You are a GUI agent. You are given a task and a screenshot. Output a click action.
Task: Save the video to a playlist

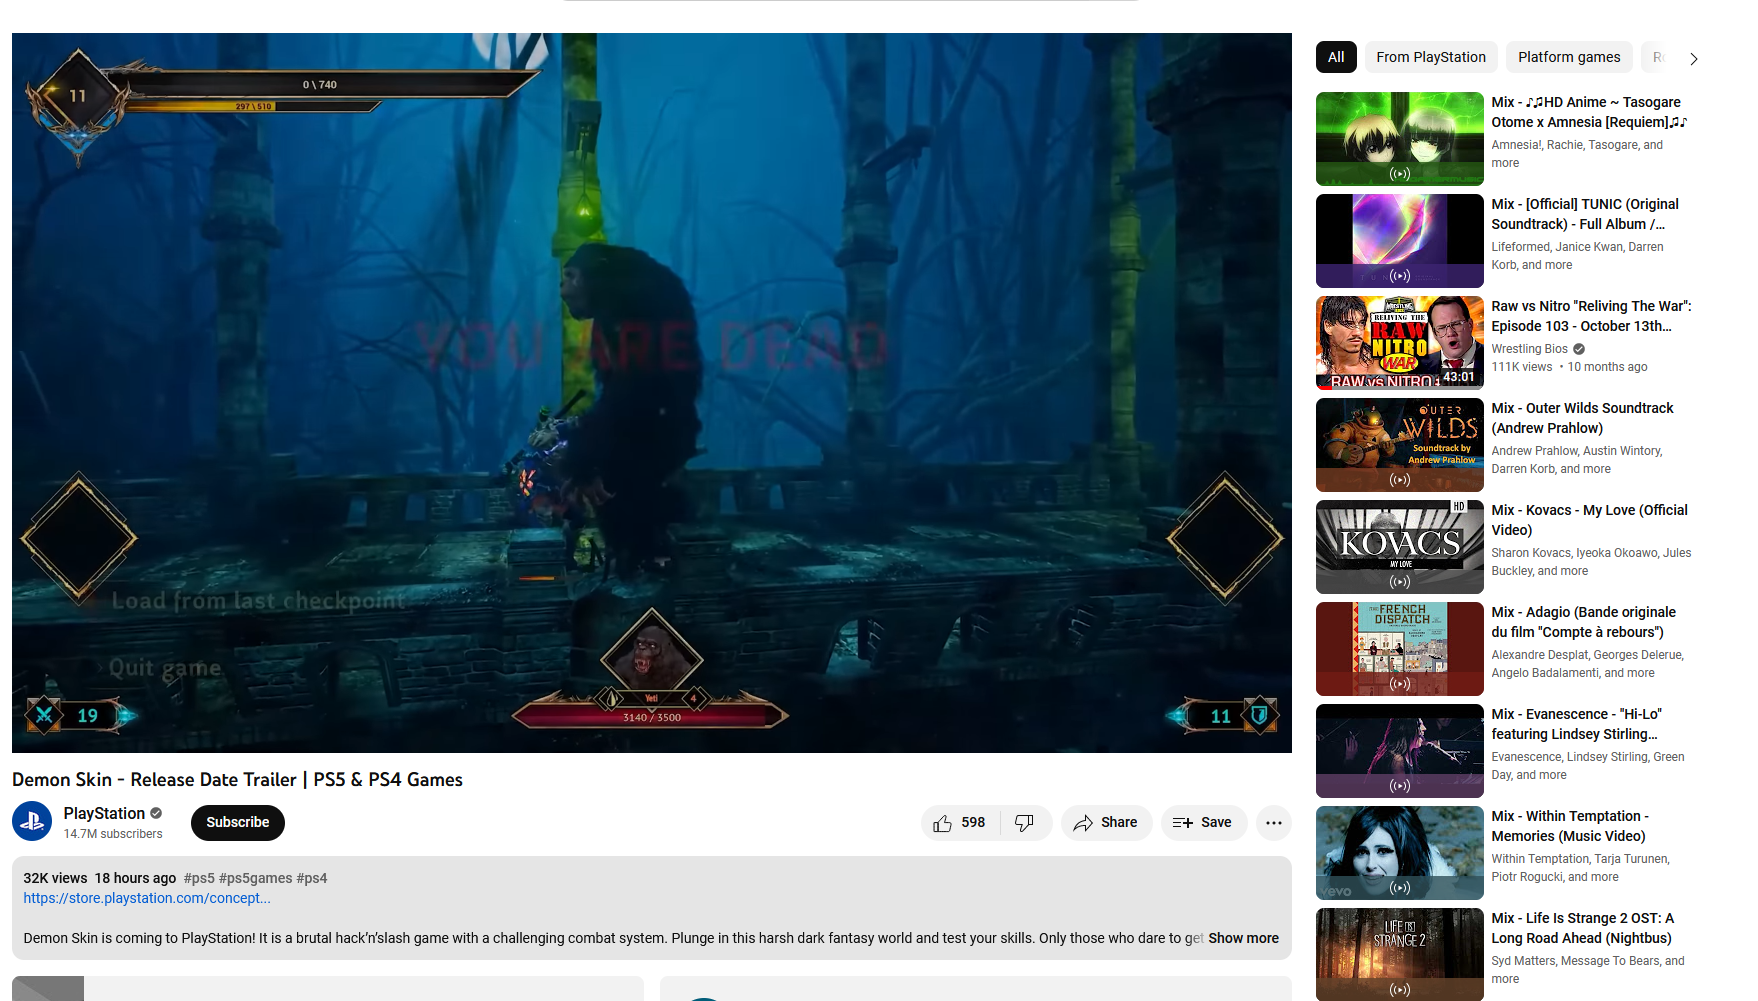pyautogui.click(x=1203, y=823)
